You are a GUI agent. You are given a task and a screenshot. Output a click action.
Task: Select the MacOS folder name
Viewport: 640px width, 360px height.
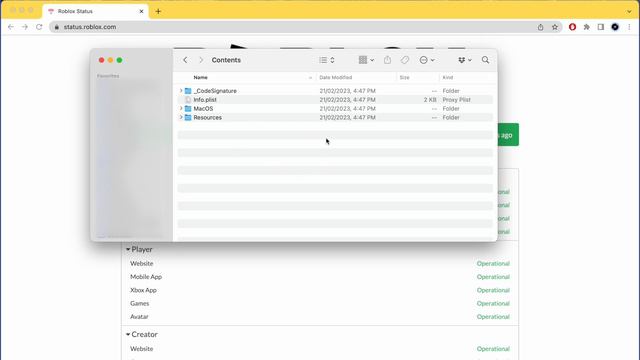(x=203, y=109)
